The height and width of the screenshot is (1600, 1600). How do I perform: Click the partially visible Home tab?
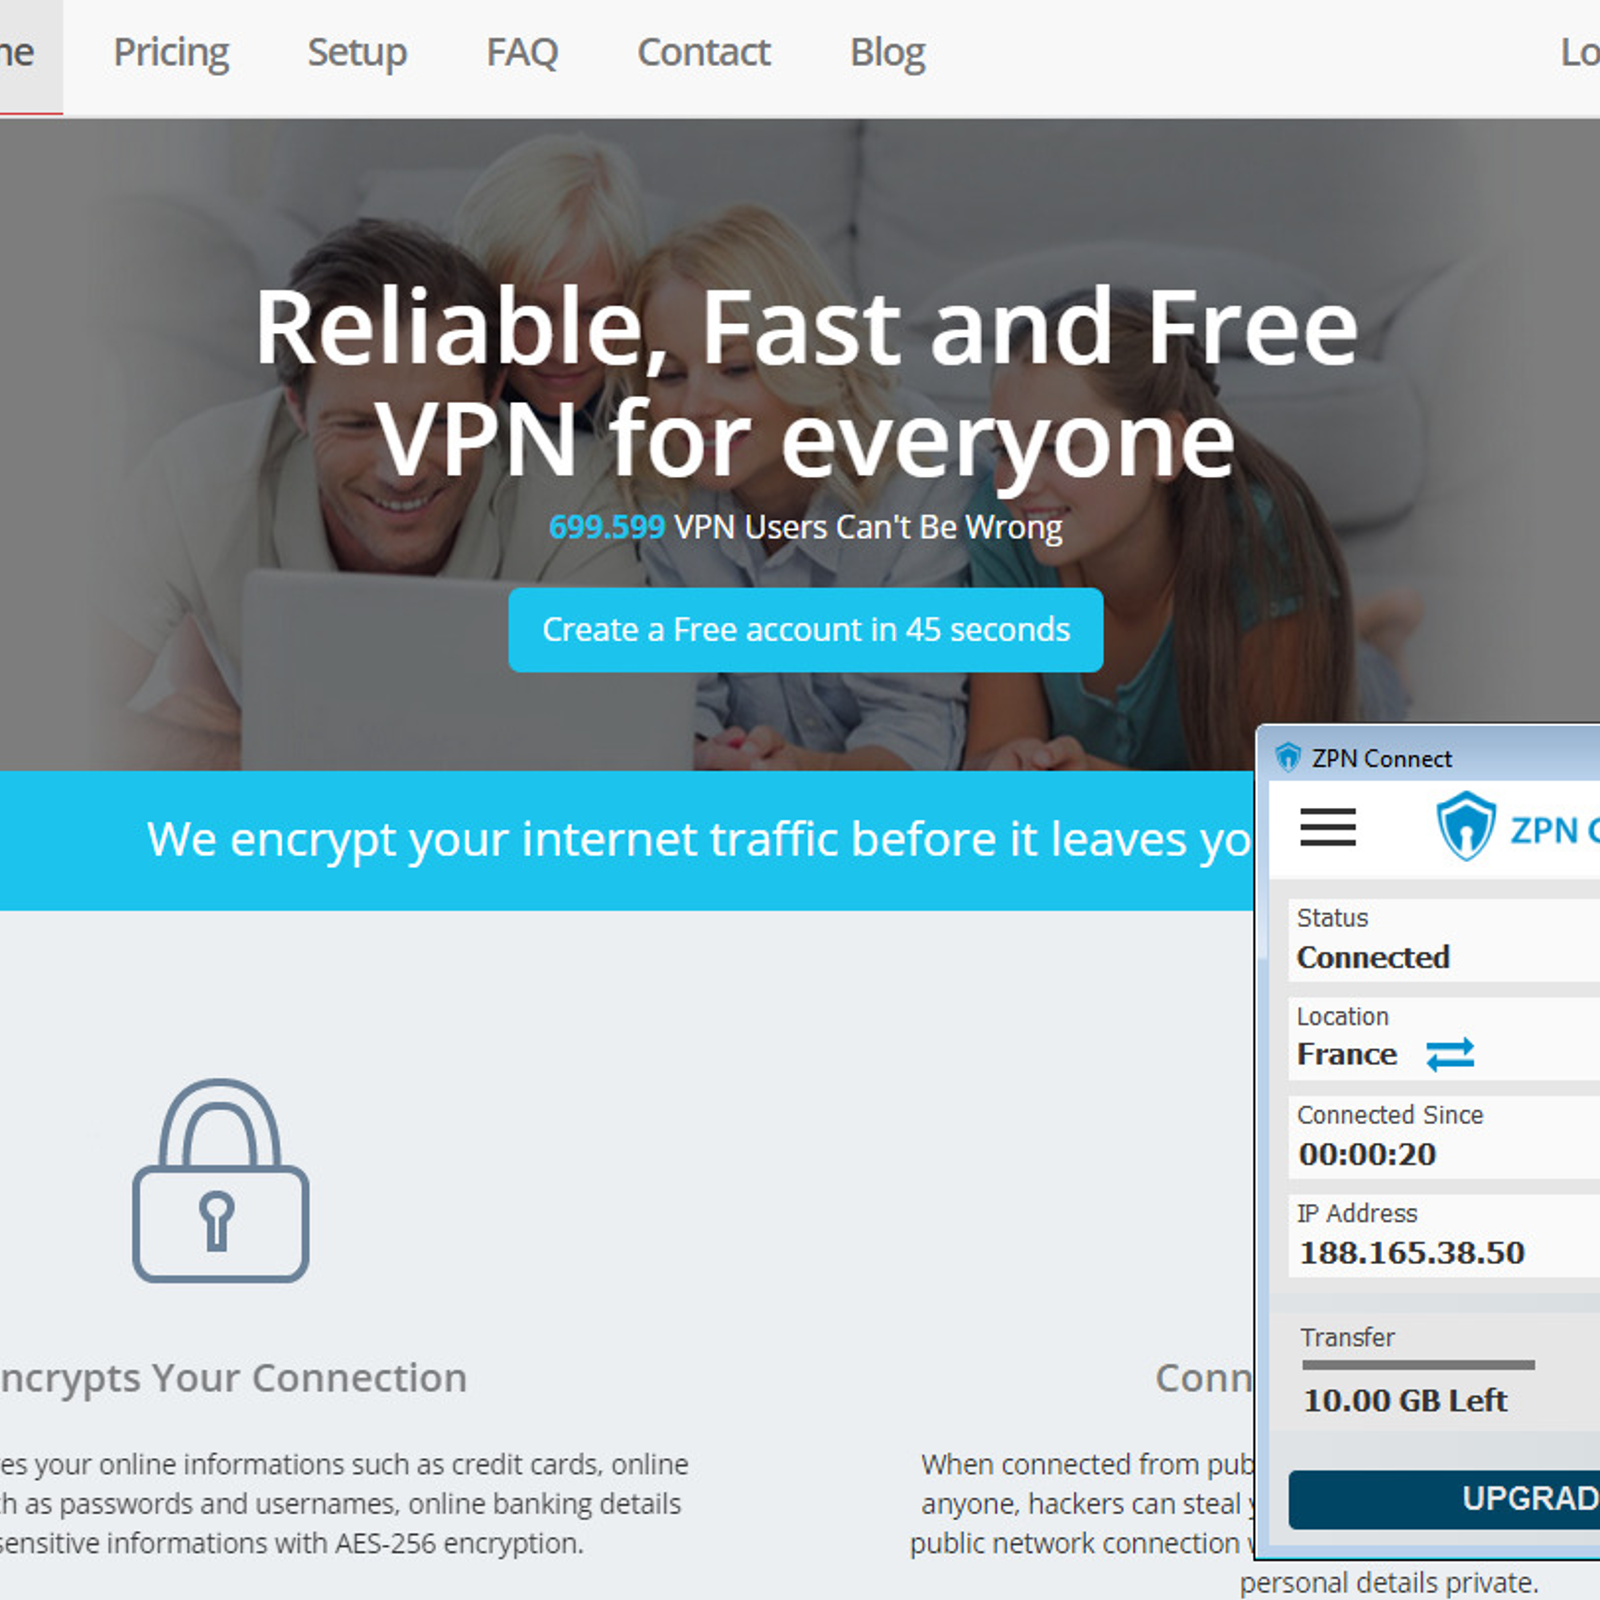point(31,57)
